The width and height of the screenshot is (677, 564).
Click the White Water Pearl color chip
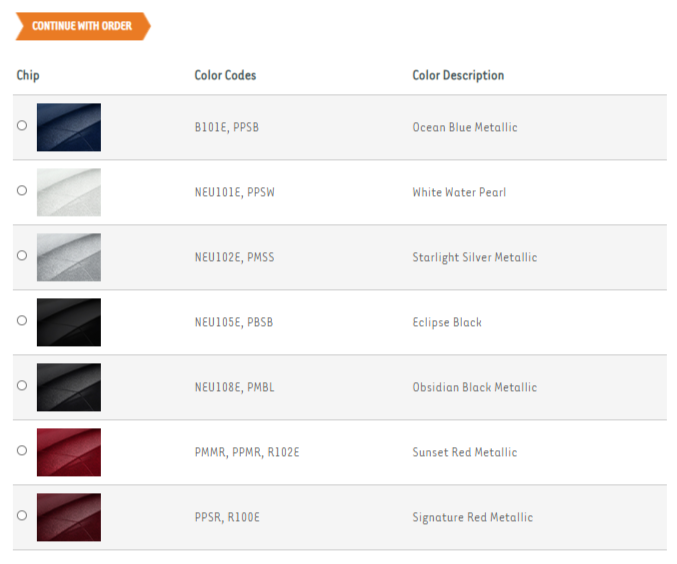coord(69,192)
